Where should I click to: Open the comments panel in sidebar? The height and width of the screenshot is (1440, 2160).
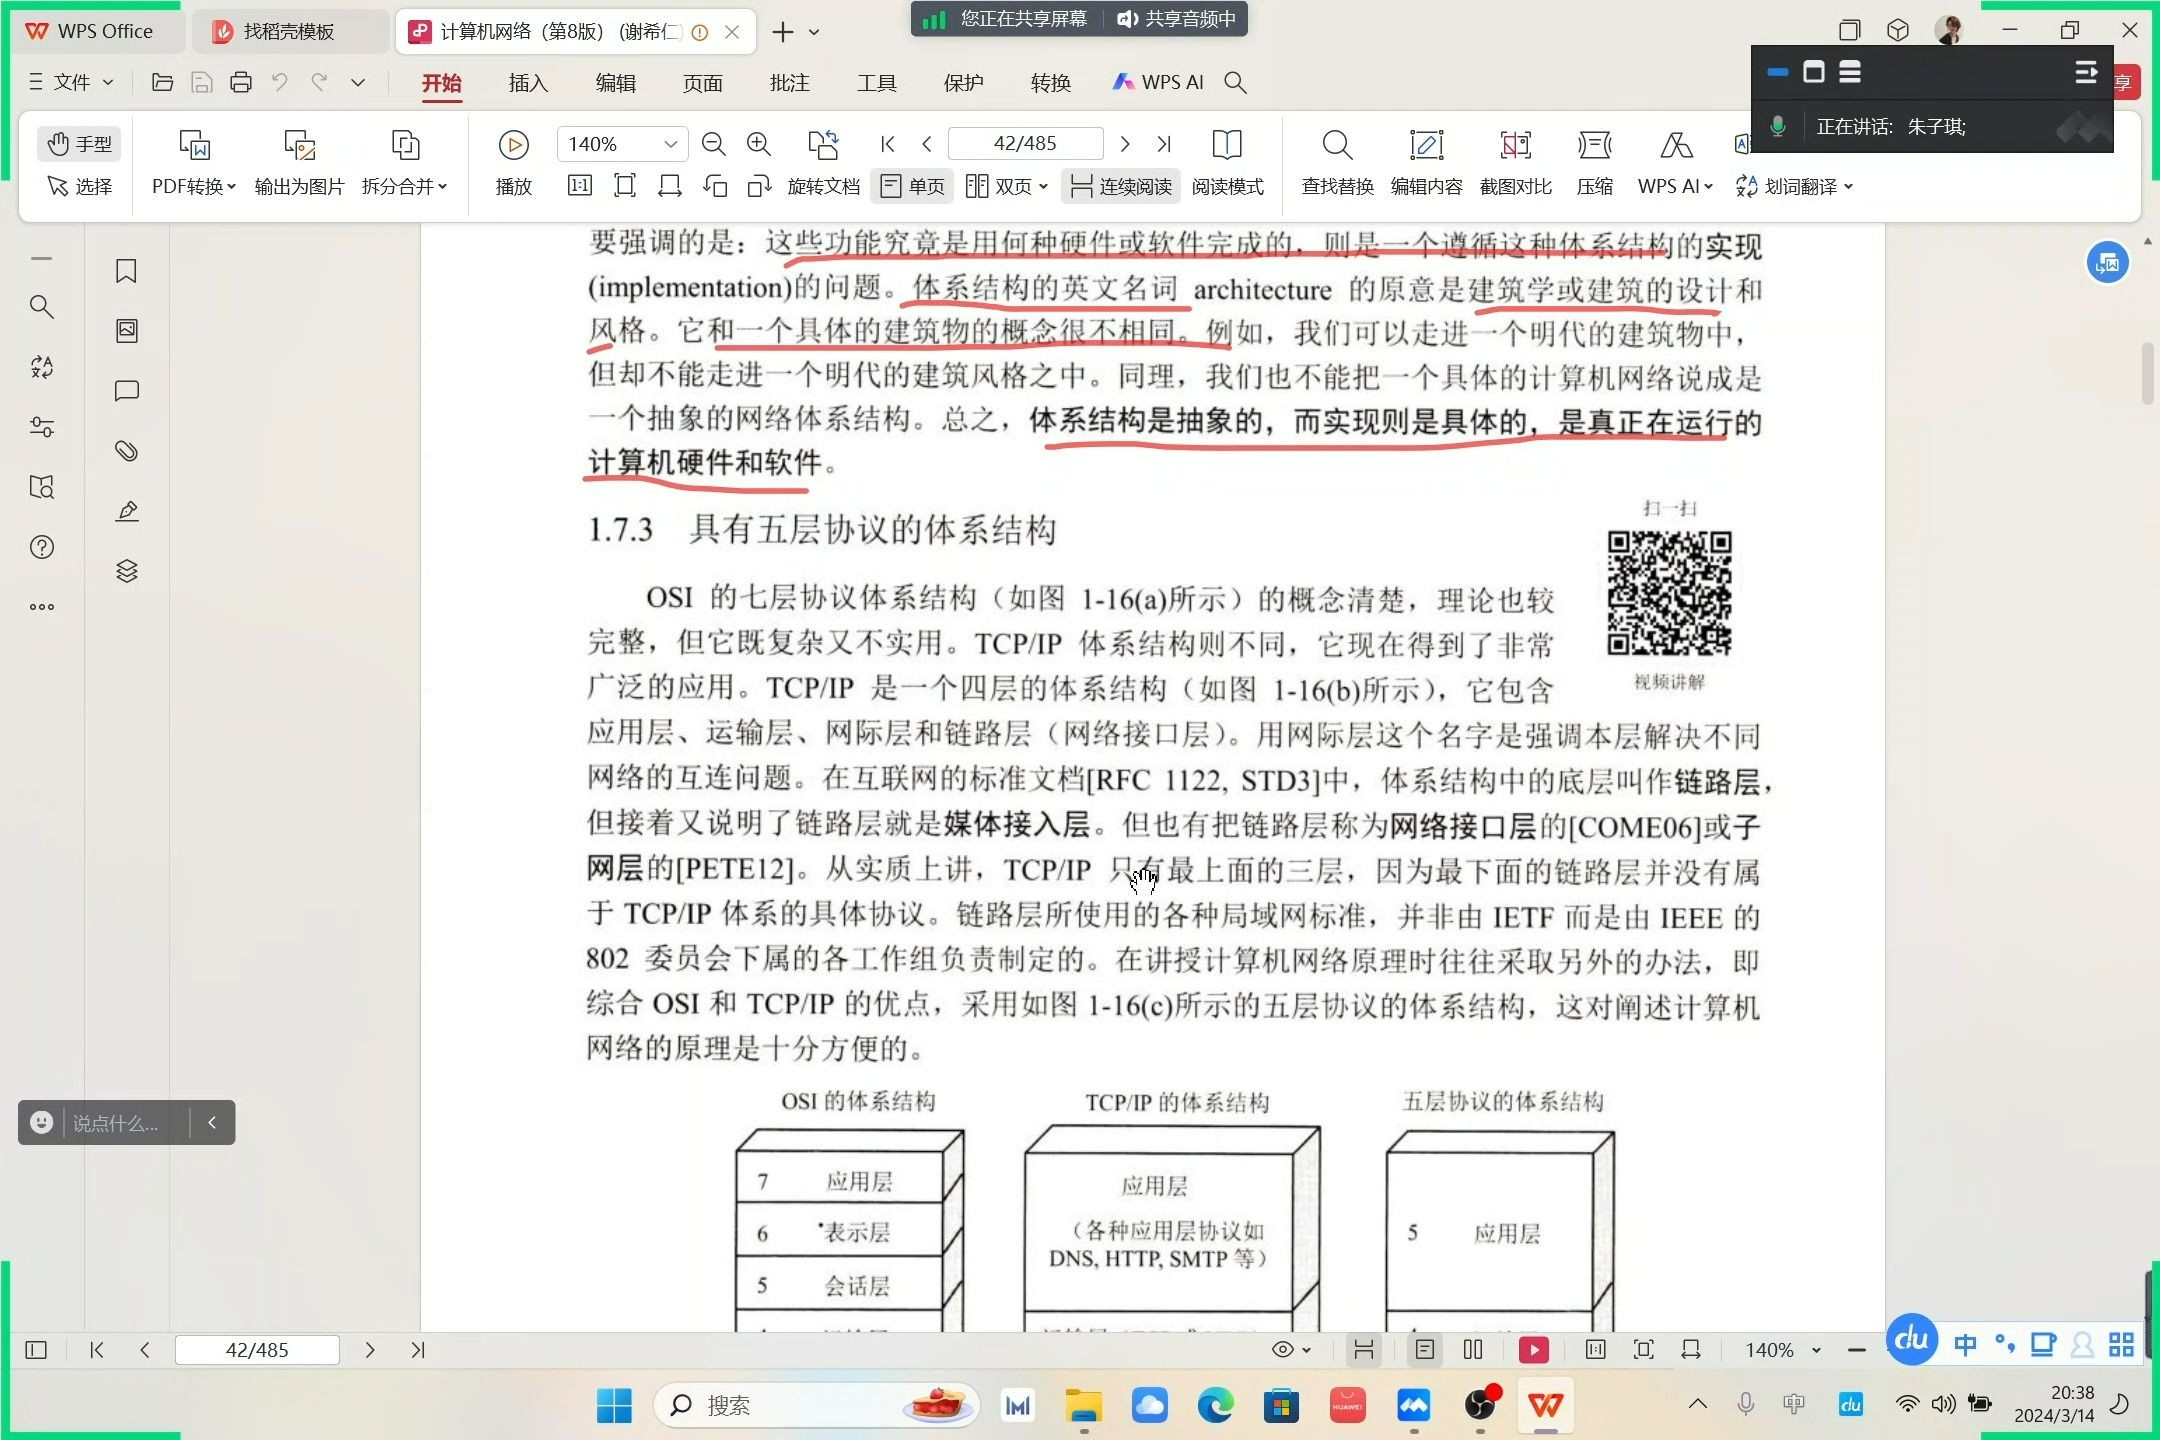(126, 391)
